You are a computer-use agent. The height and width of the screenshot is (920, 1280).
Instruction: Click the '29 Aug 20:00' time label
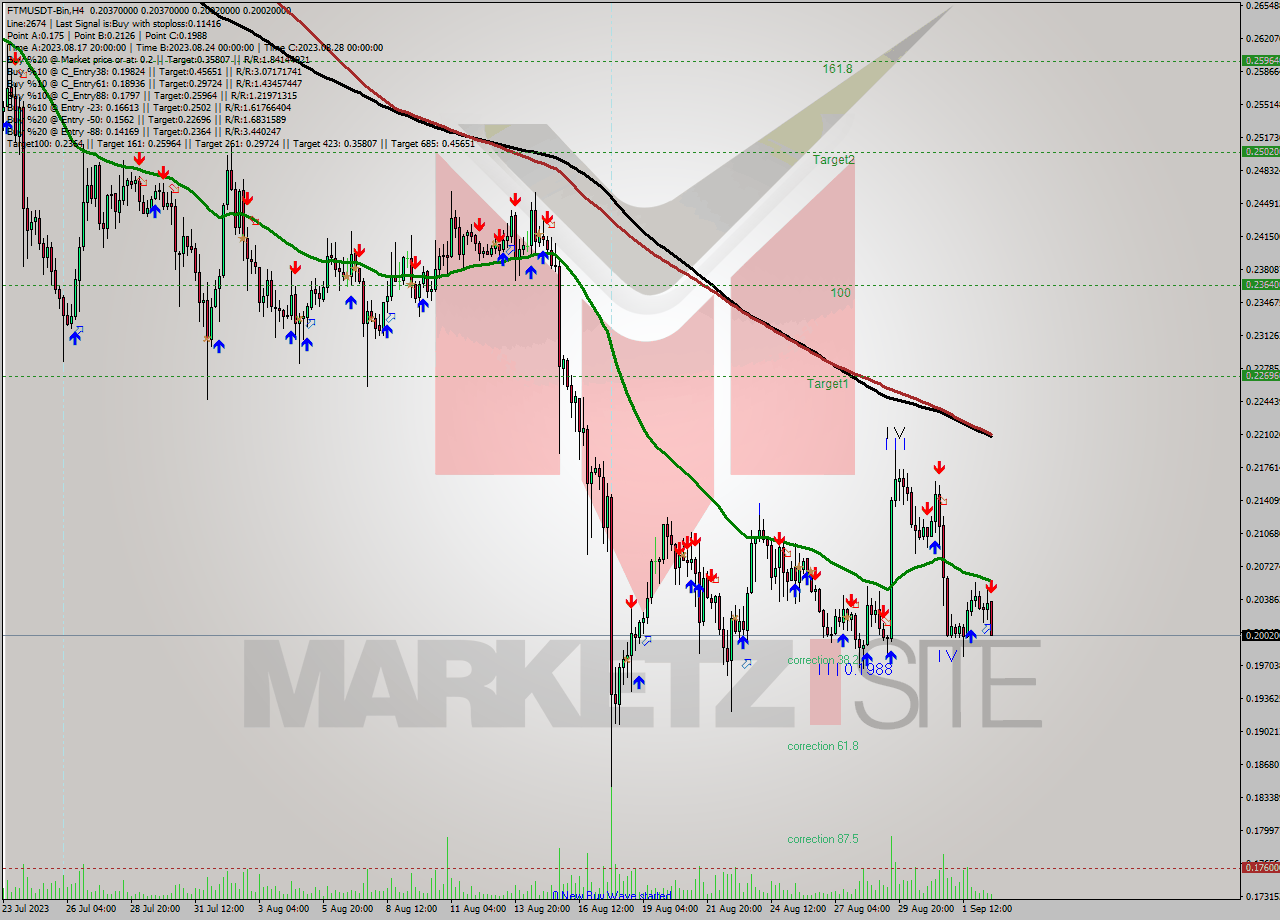coord(925,909)
